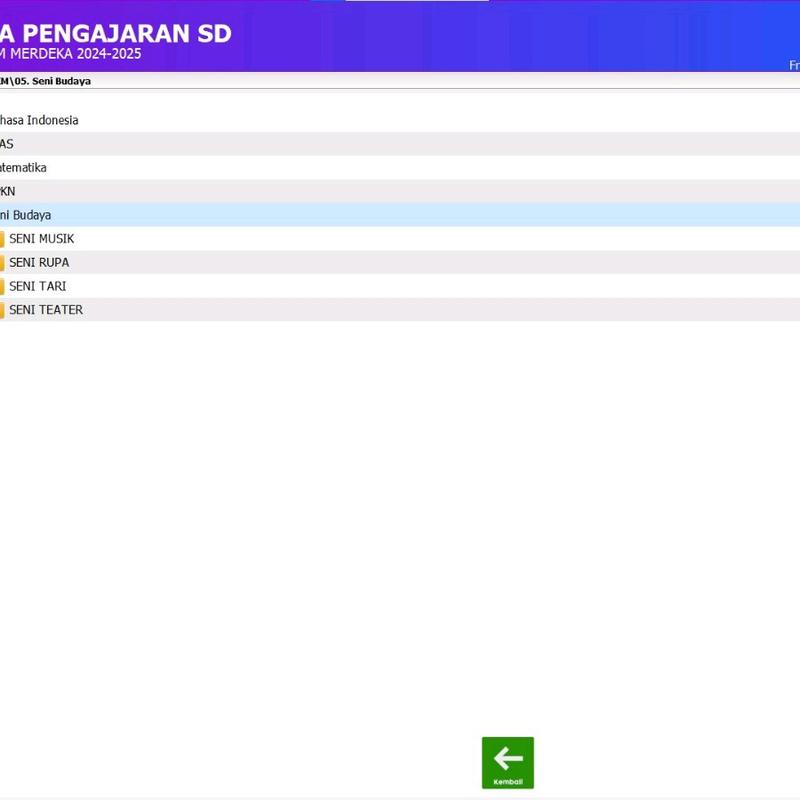The image size is (800, 800).
Task: Select the highlighted Seni Budaya row
Action: click(x=400, y=215)
